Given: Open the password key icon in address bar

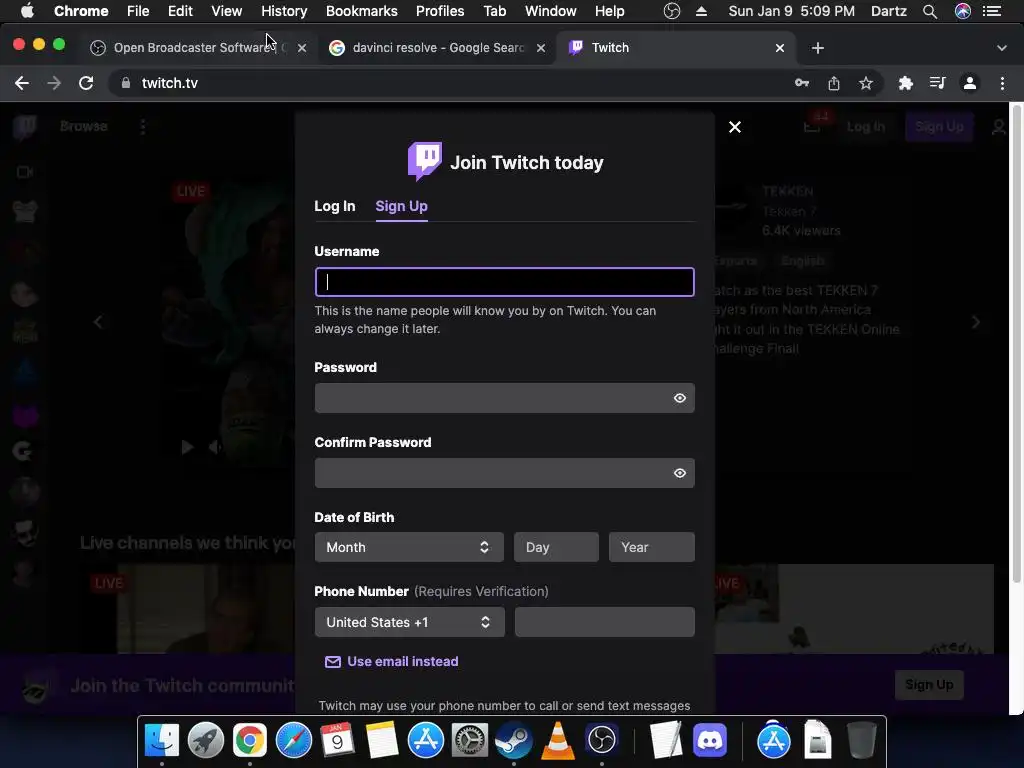Looking at the screenshot, I should 802,83.
